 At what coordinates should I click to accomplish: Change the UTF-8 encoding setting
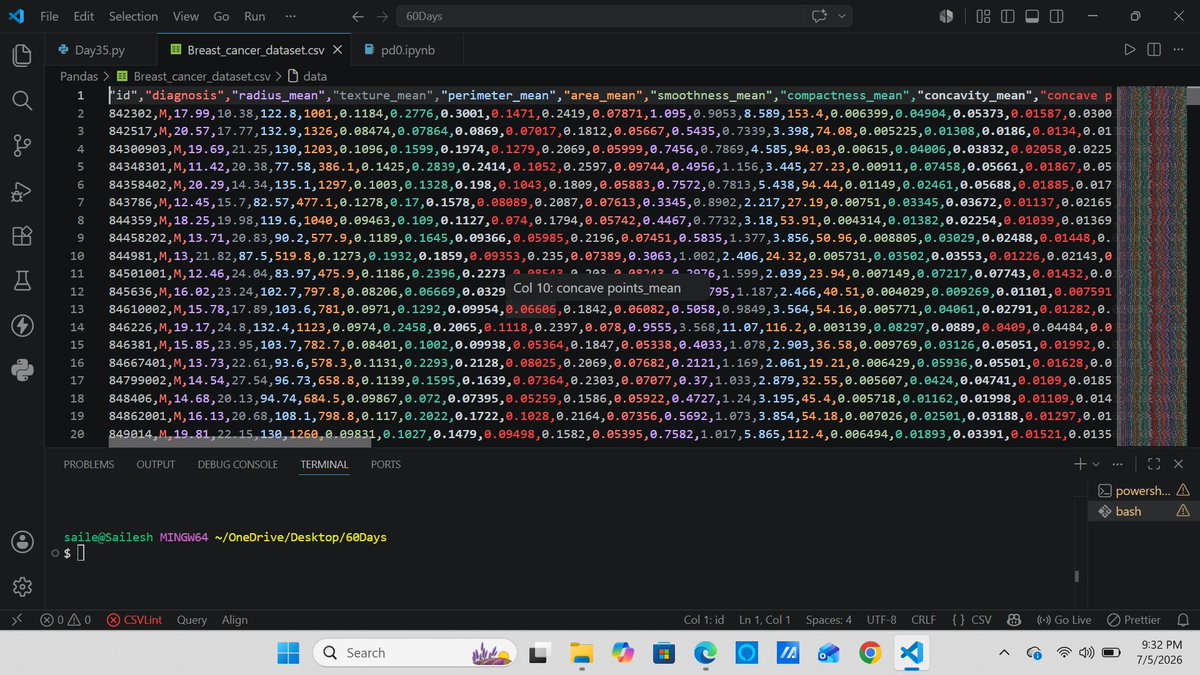click(881, 620)
